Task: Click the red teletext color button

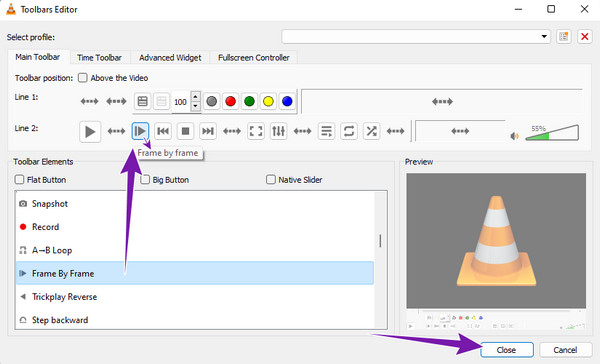Action: 230,101
